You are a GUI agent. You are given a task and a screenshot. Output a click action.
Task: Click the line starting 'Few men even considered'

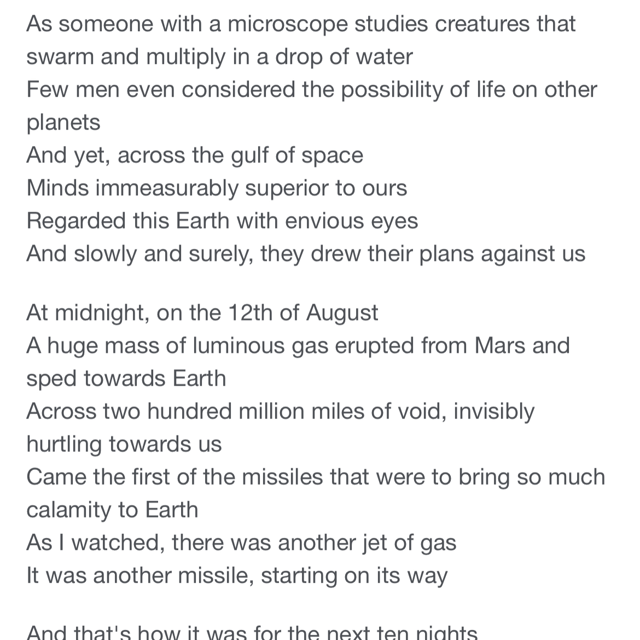tap(312, 90)
